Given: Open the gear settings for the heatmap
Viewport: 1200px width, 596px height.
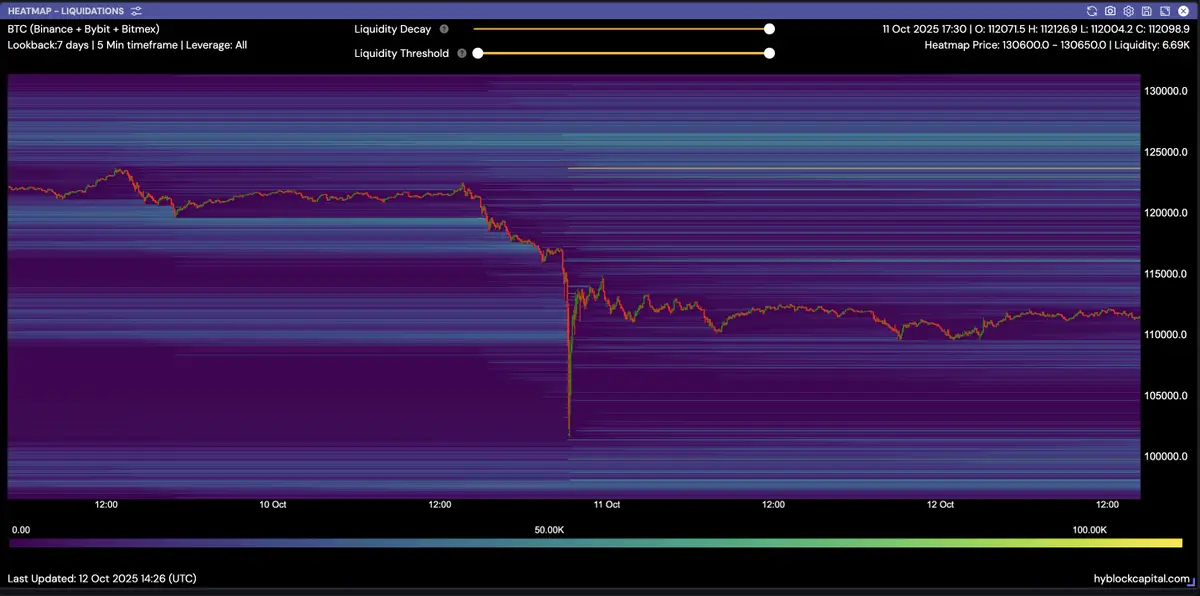Looking at the screenshot, I should tap(1128, 10).
